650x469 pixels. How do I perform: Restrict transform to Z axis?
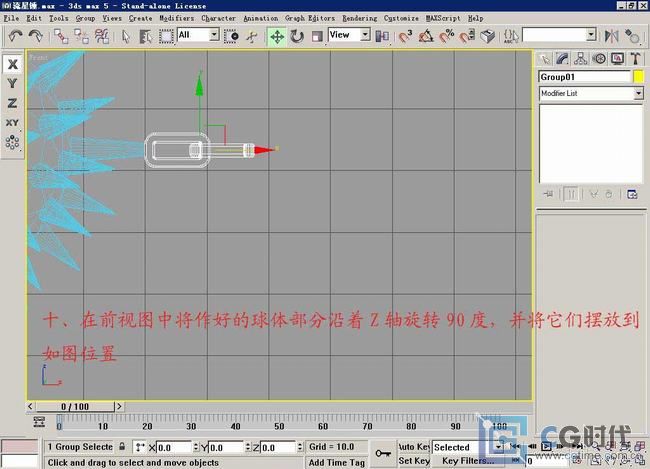coord(12,103)
